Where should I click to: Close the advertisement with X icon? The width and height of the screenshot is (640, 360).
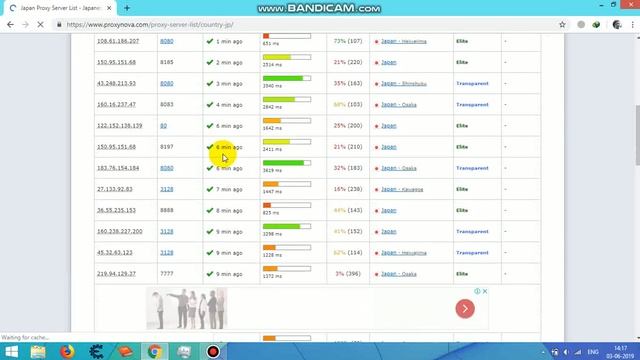coord(485,291)
